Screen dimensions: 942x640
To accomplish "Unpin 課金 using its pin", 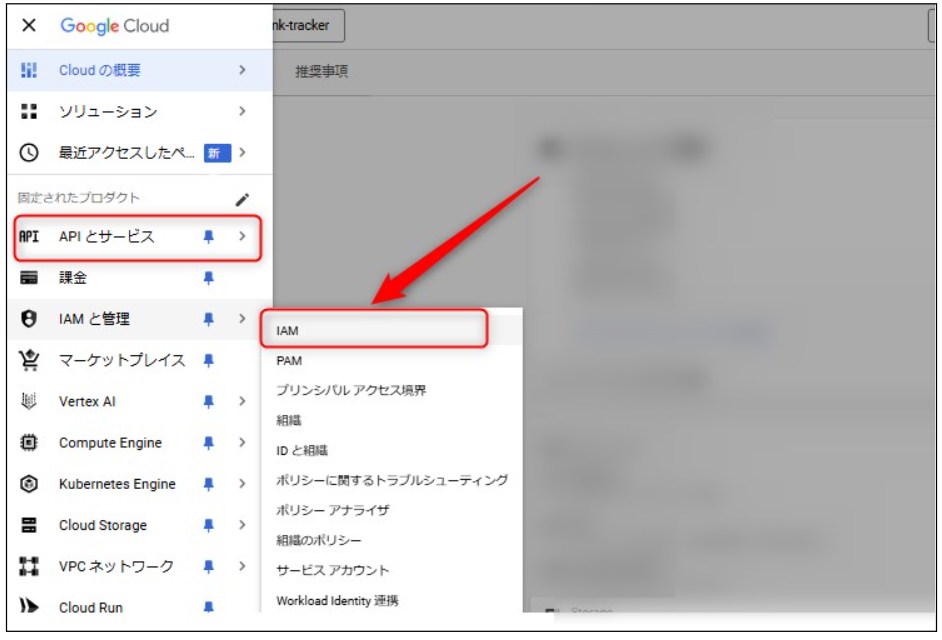I will 208,278.
